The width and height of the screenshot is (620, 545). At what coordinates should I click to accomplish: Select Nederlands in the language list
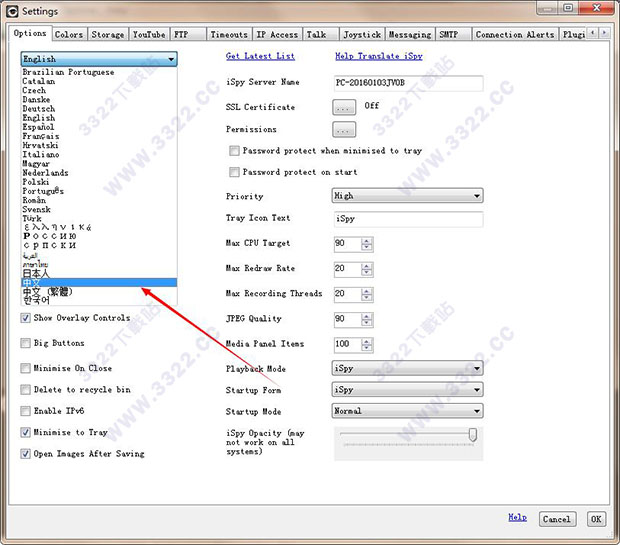[x=99, y=173]
